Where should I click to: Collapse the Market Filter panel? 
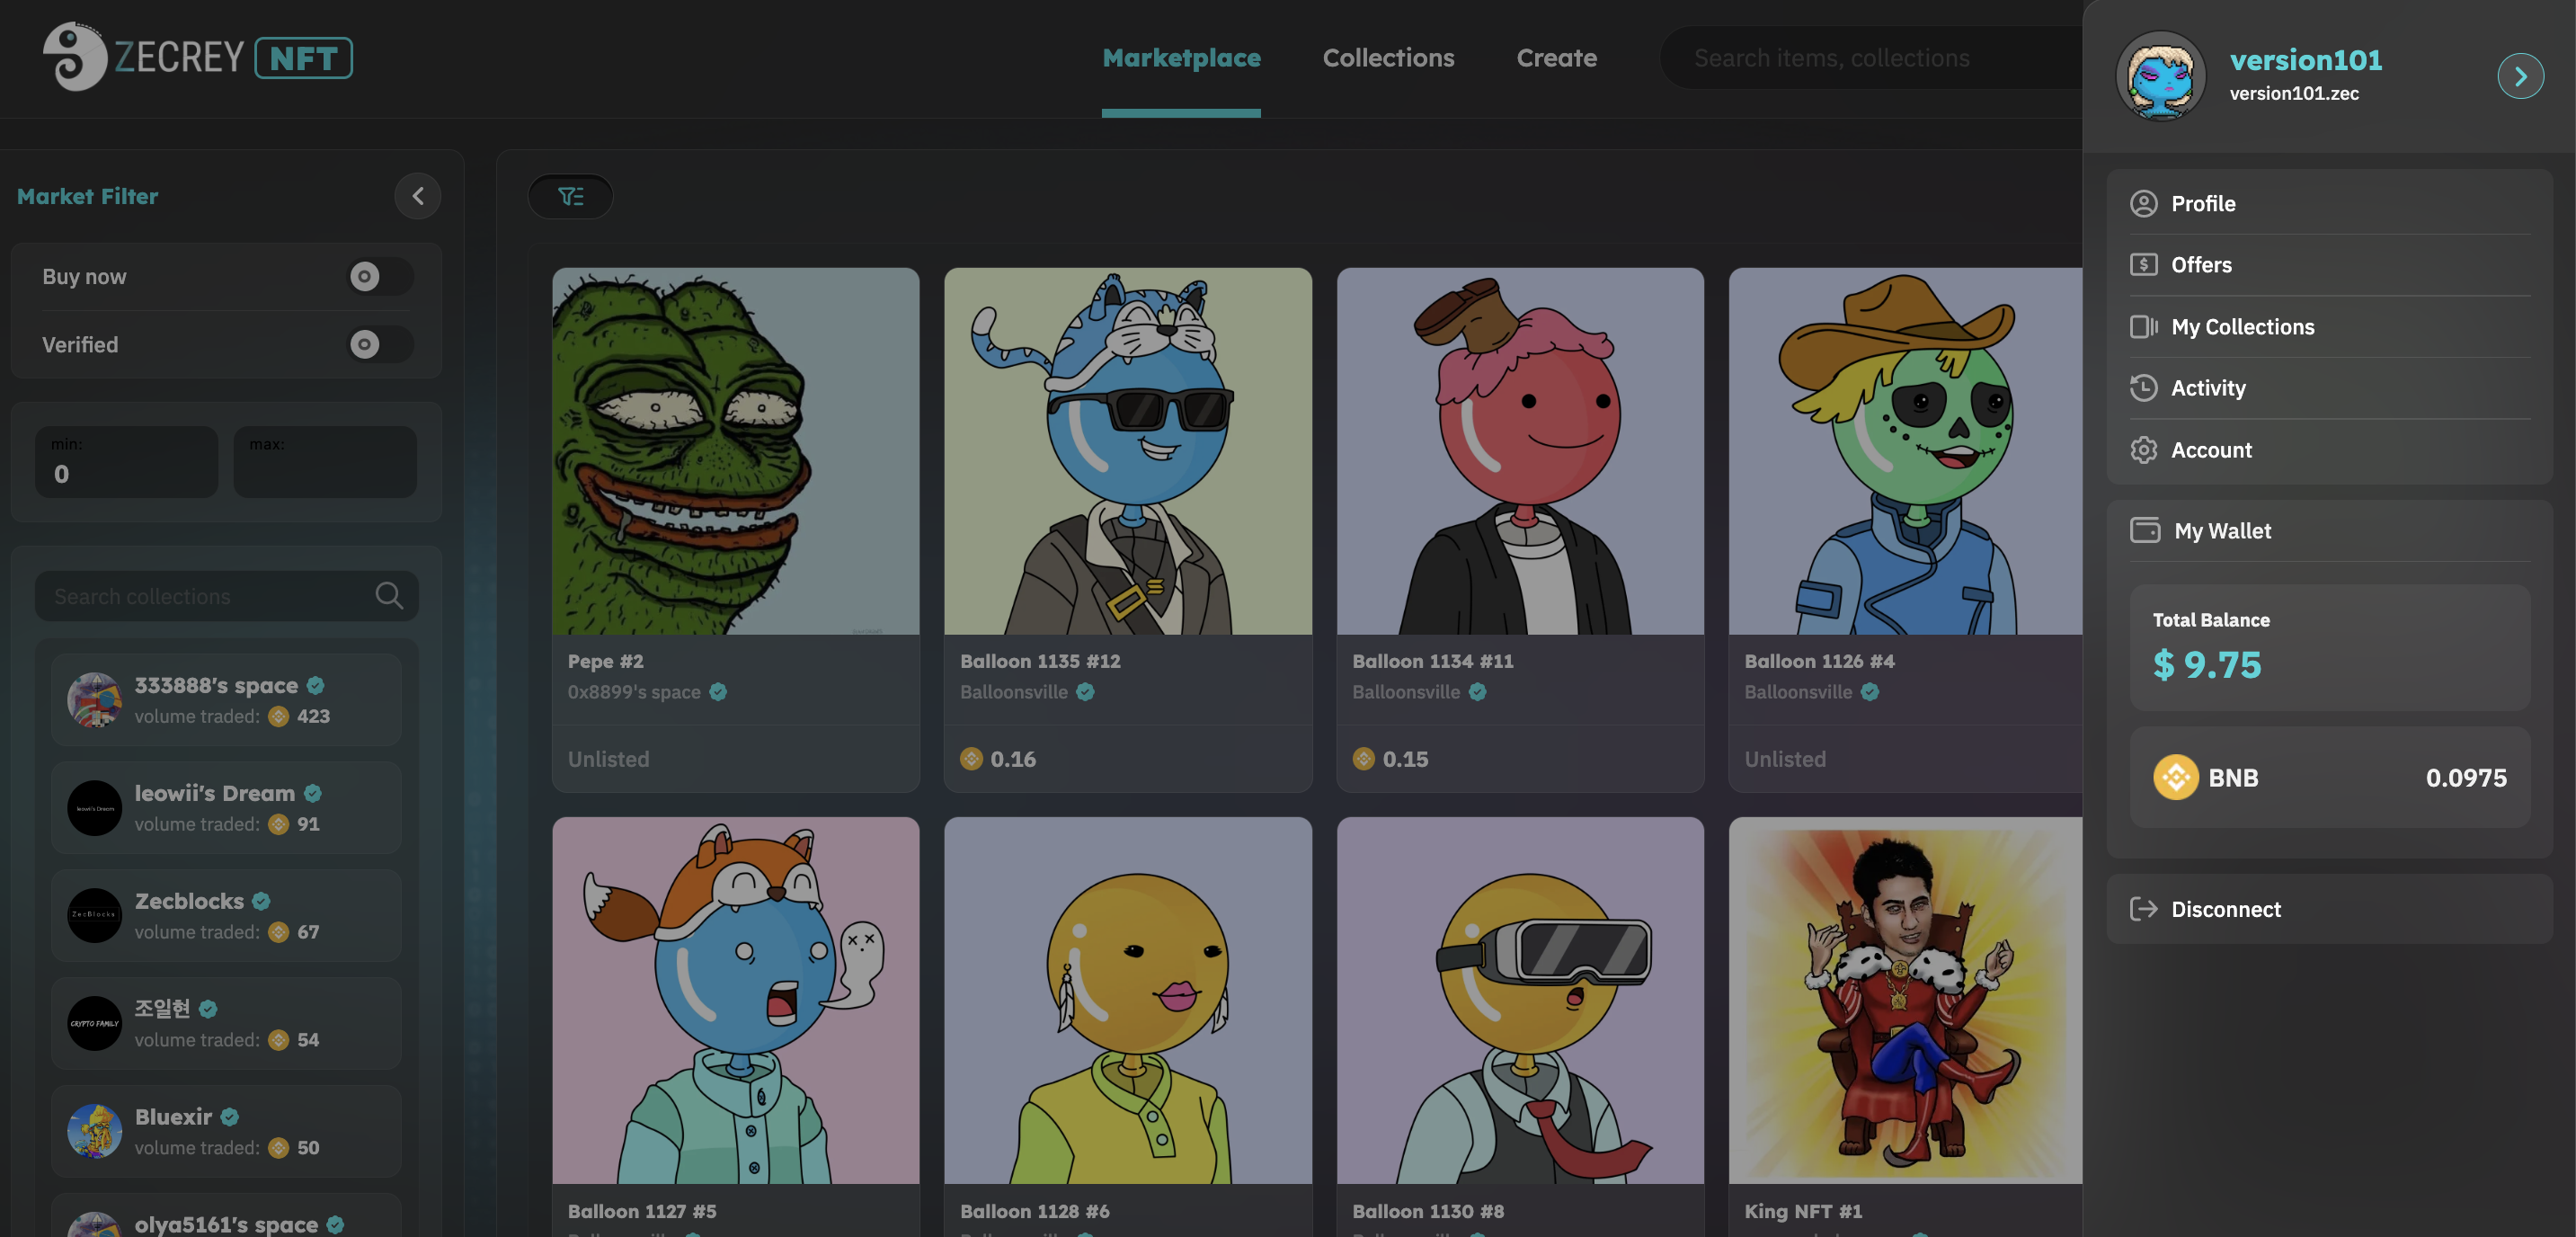point(418,196)
